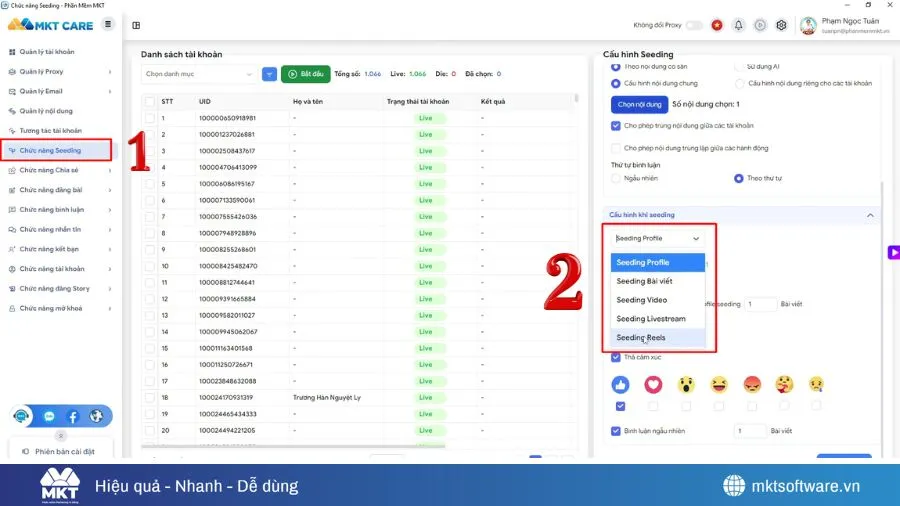Click the user avatar of Phạm Ngọc Tuấn
Image resolution: width=900 pixels, height=506 pixels.
[x=808, y=25]
